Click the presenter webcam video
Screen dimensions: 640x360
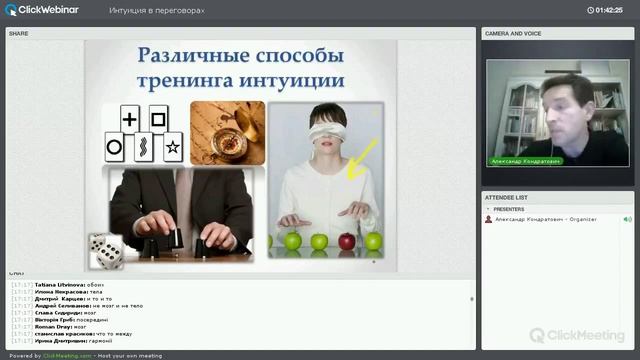pos(558,113)
